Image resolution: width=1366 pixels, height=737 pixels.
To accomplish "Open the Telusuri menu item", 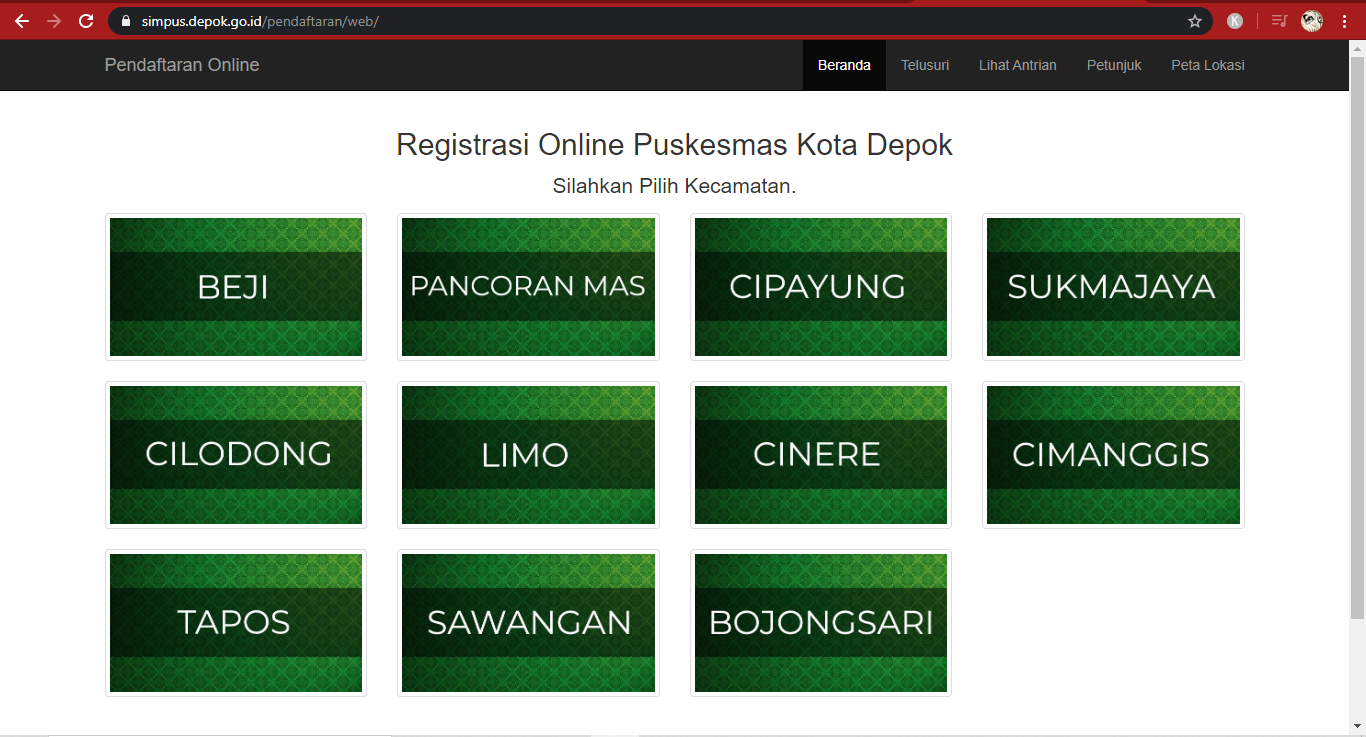I will (x=924, y=64).
